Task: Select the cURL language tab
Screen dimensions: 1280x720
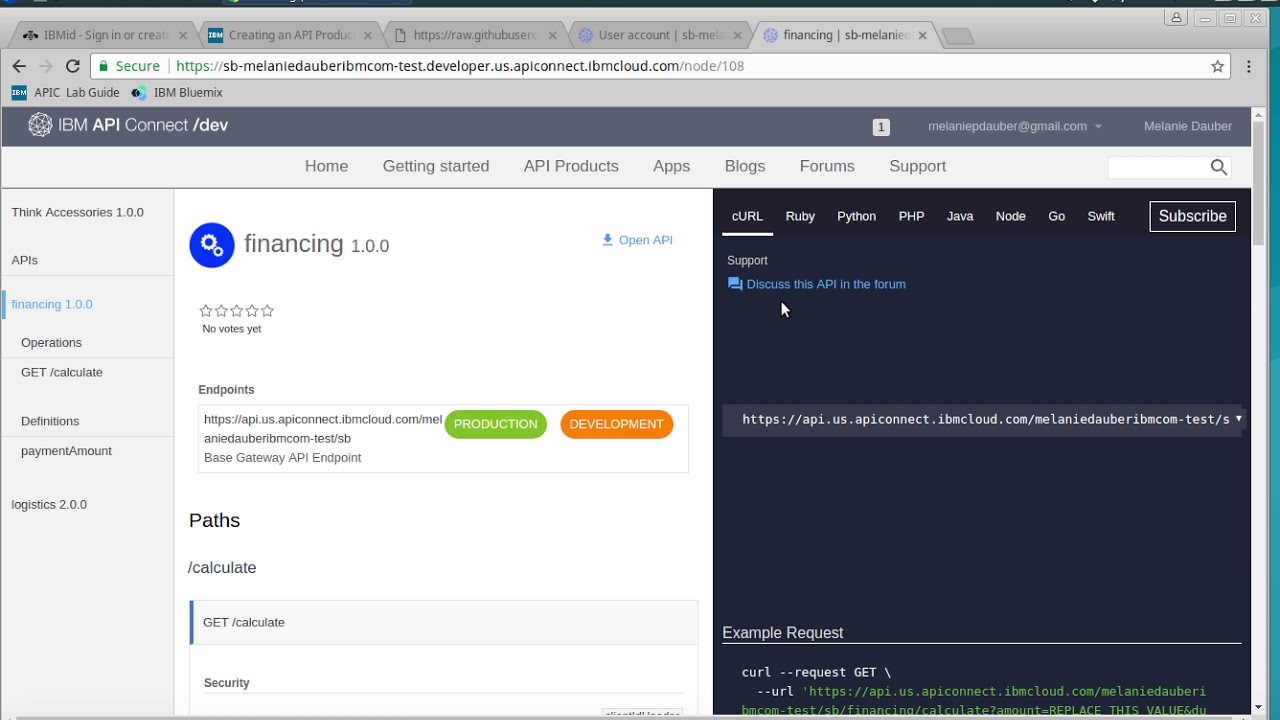Action: (747, 216)
